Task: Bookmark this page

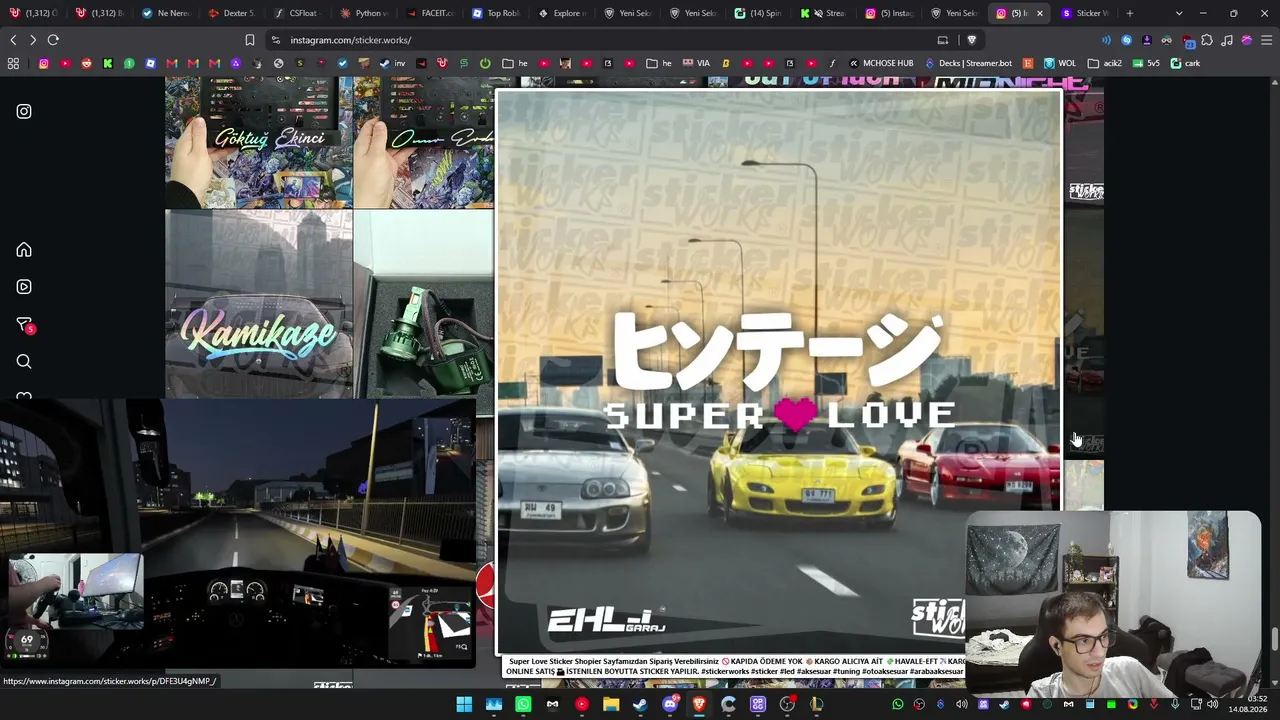Action: (x=250, y=40)
